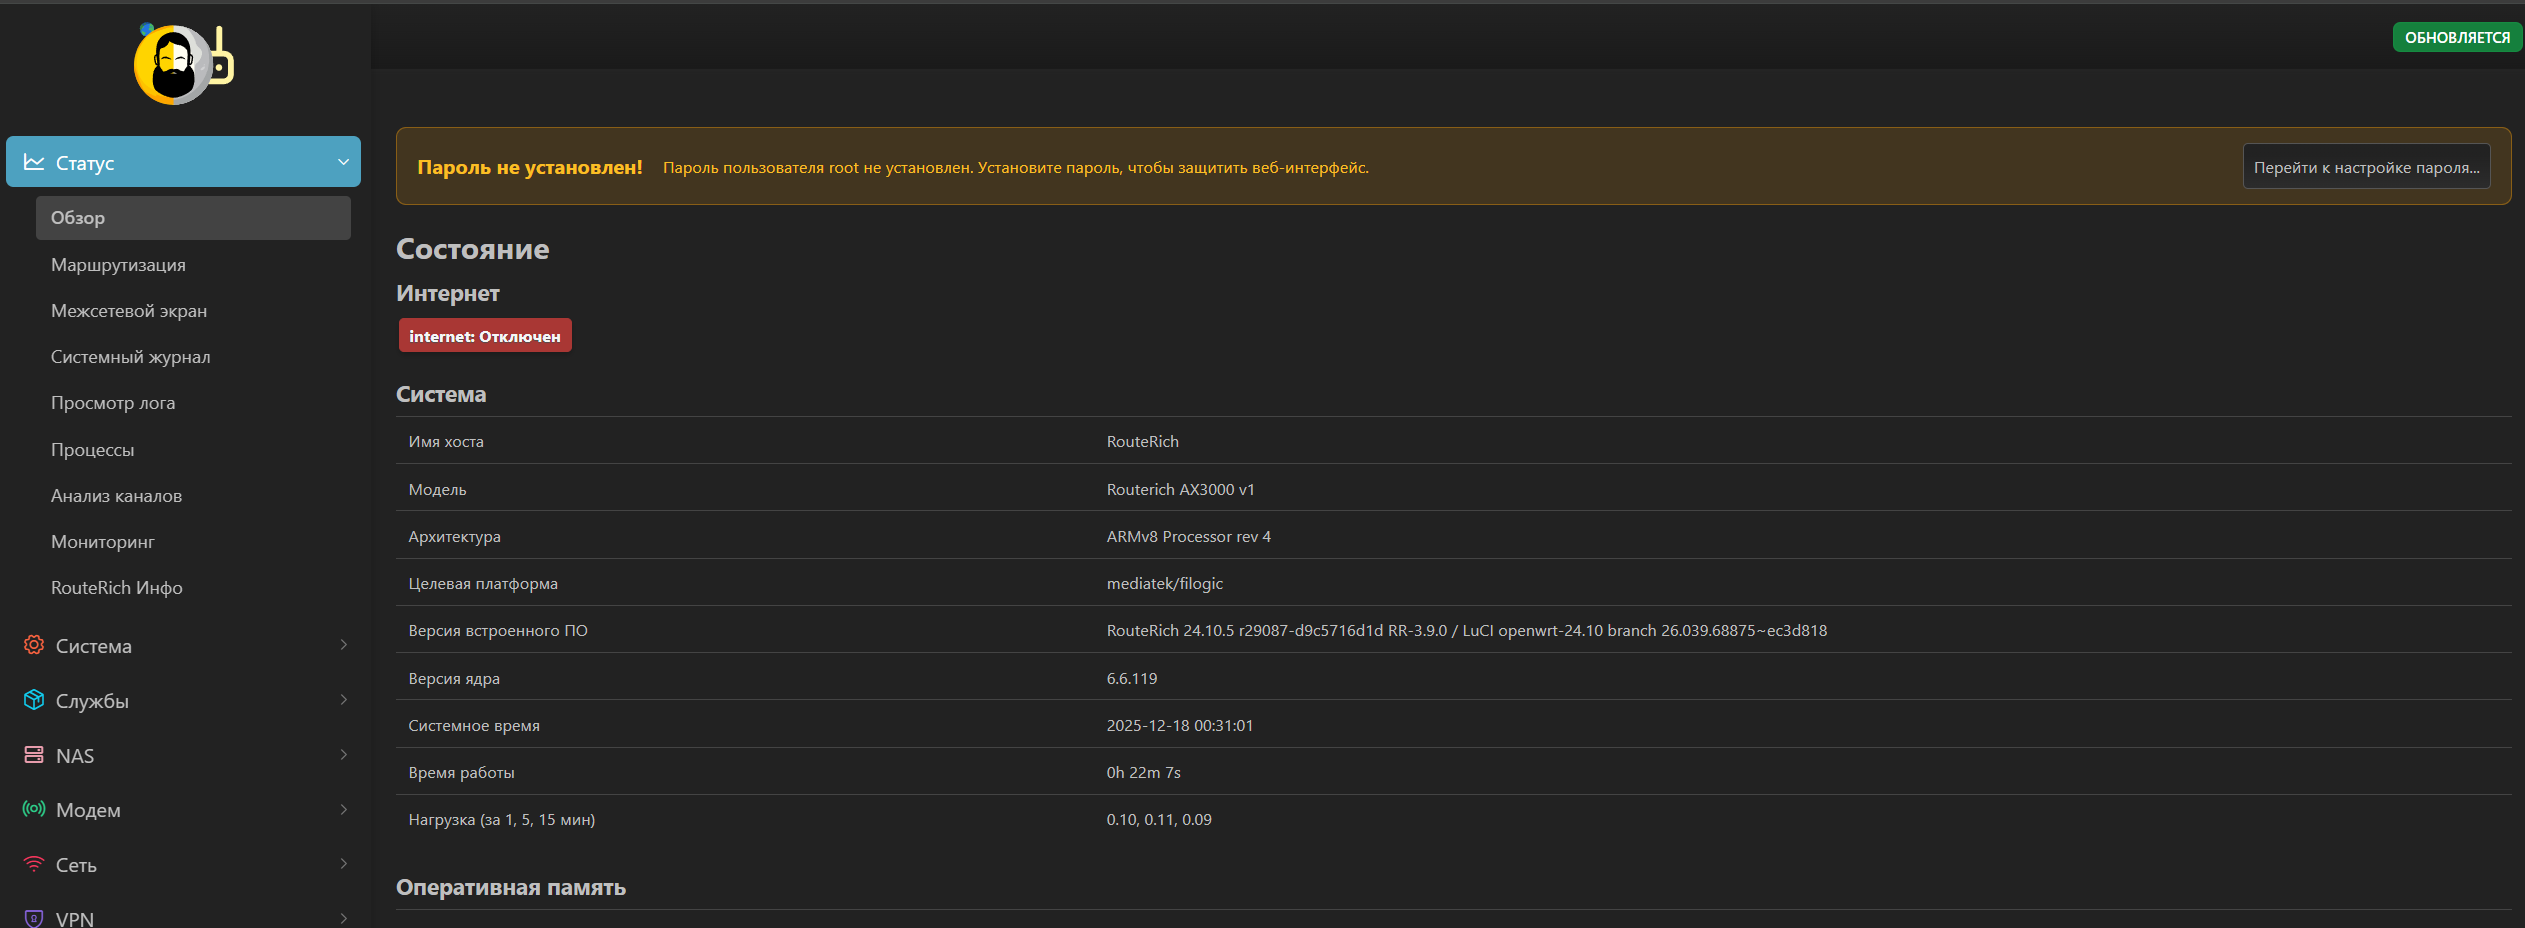Open the Межсетевой экран page
2525x928 pixels.
(129, 311)
